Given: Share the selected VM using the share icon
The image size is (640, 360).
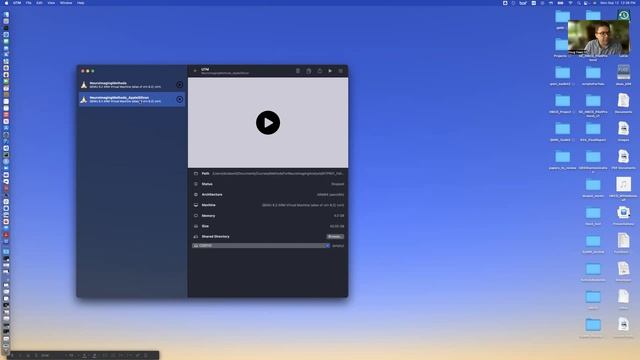Looking at the screenshot, I should [x=319, y=71].
